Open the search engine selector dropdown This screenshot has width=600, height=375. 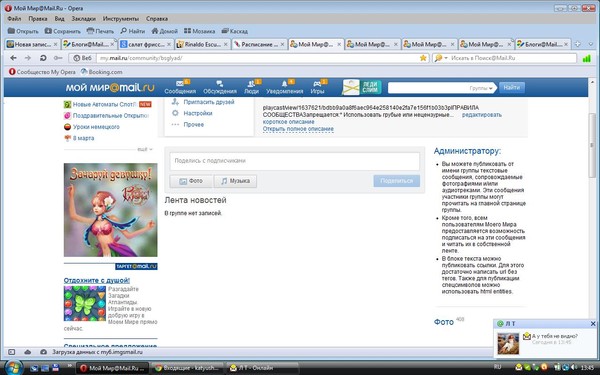(441, 58)
